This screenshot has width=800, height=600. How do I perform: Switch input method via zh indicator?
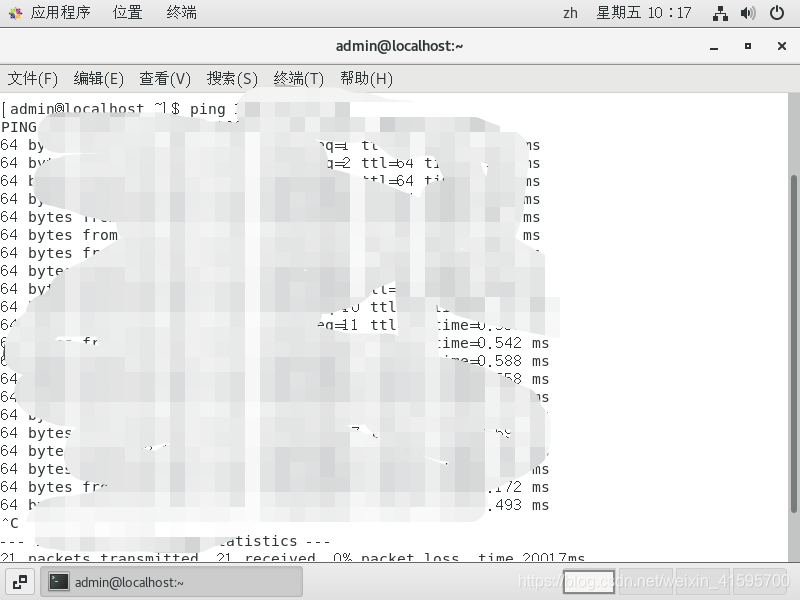(x=570, y=13)
